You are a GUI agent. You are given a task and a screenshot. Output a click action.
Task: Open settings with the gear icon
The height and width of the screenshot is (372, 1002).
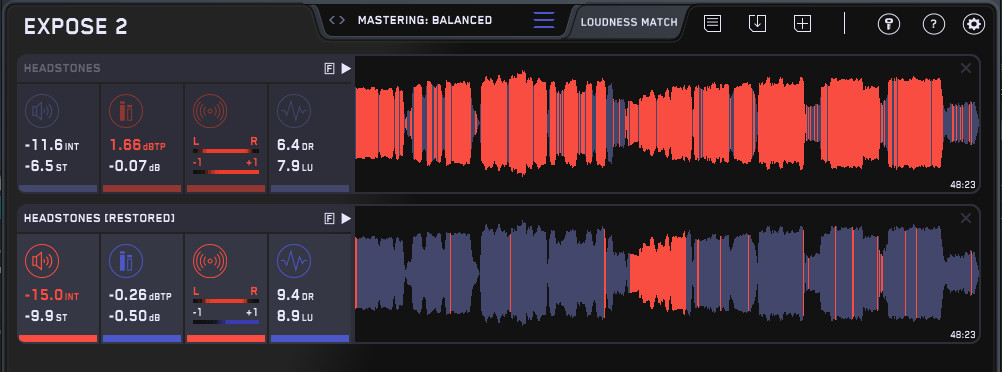974,24
